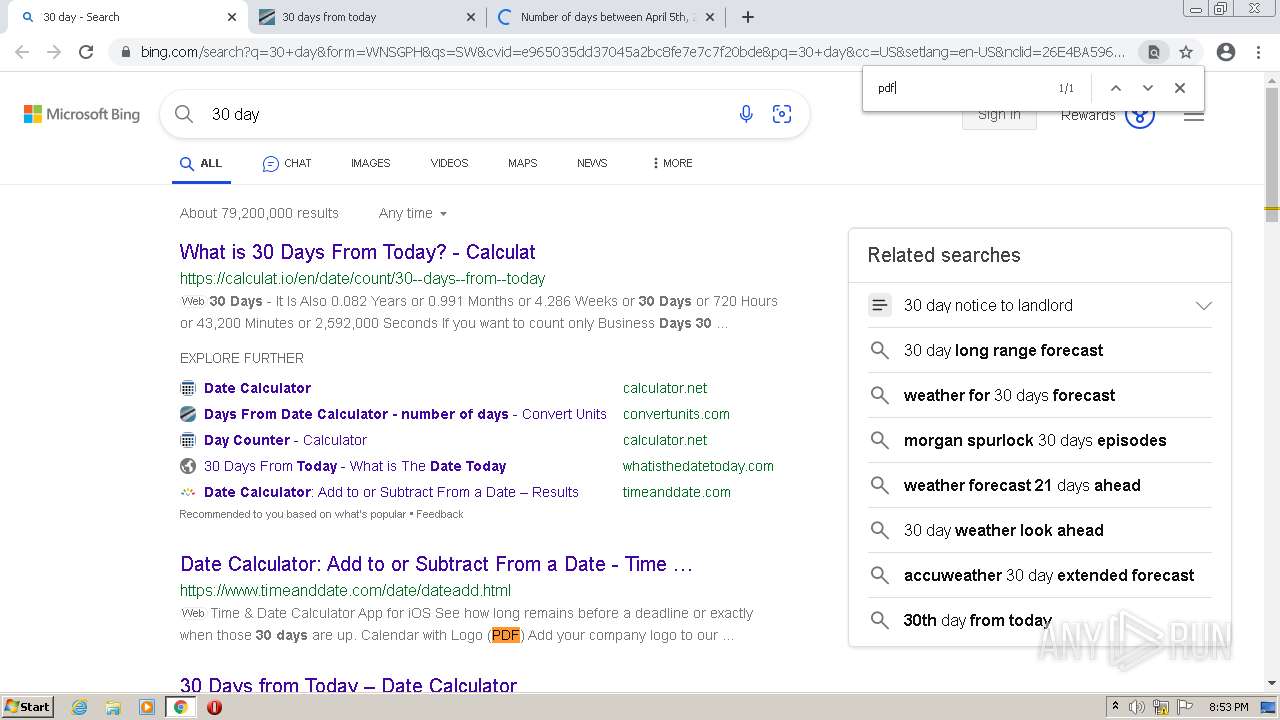Show hidden tray icons arrow
Image resolution: width=1280 pixels, height=720 pixels.
(1115, 707)
